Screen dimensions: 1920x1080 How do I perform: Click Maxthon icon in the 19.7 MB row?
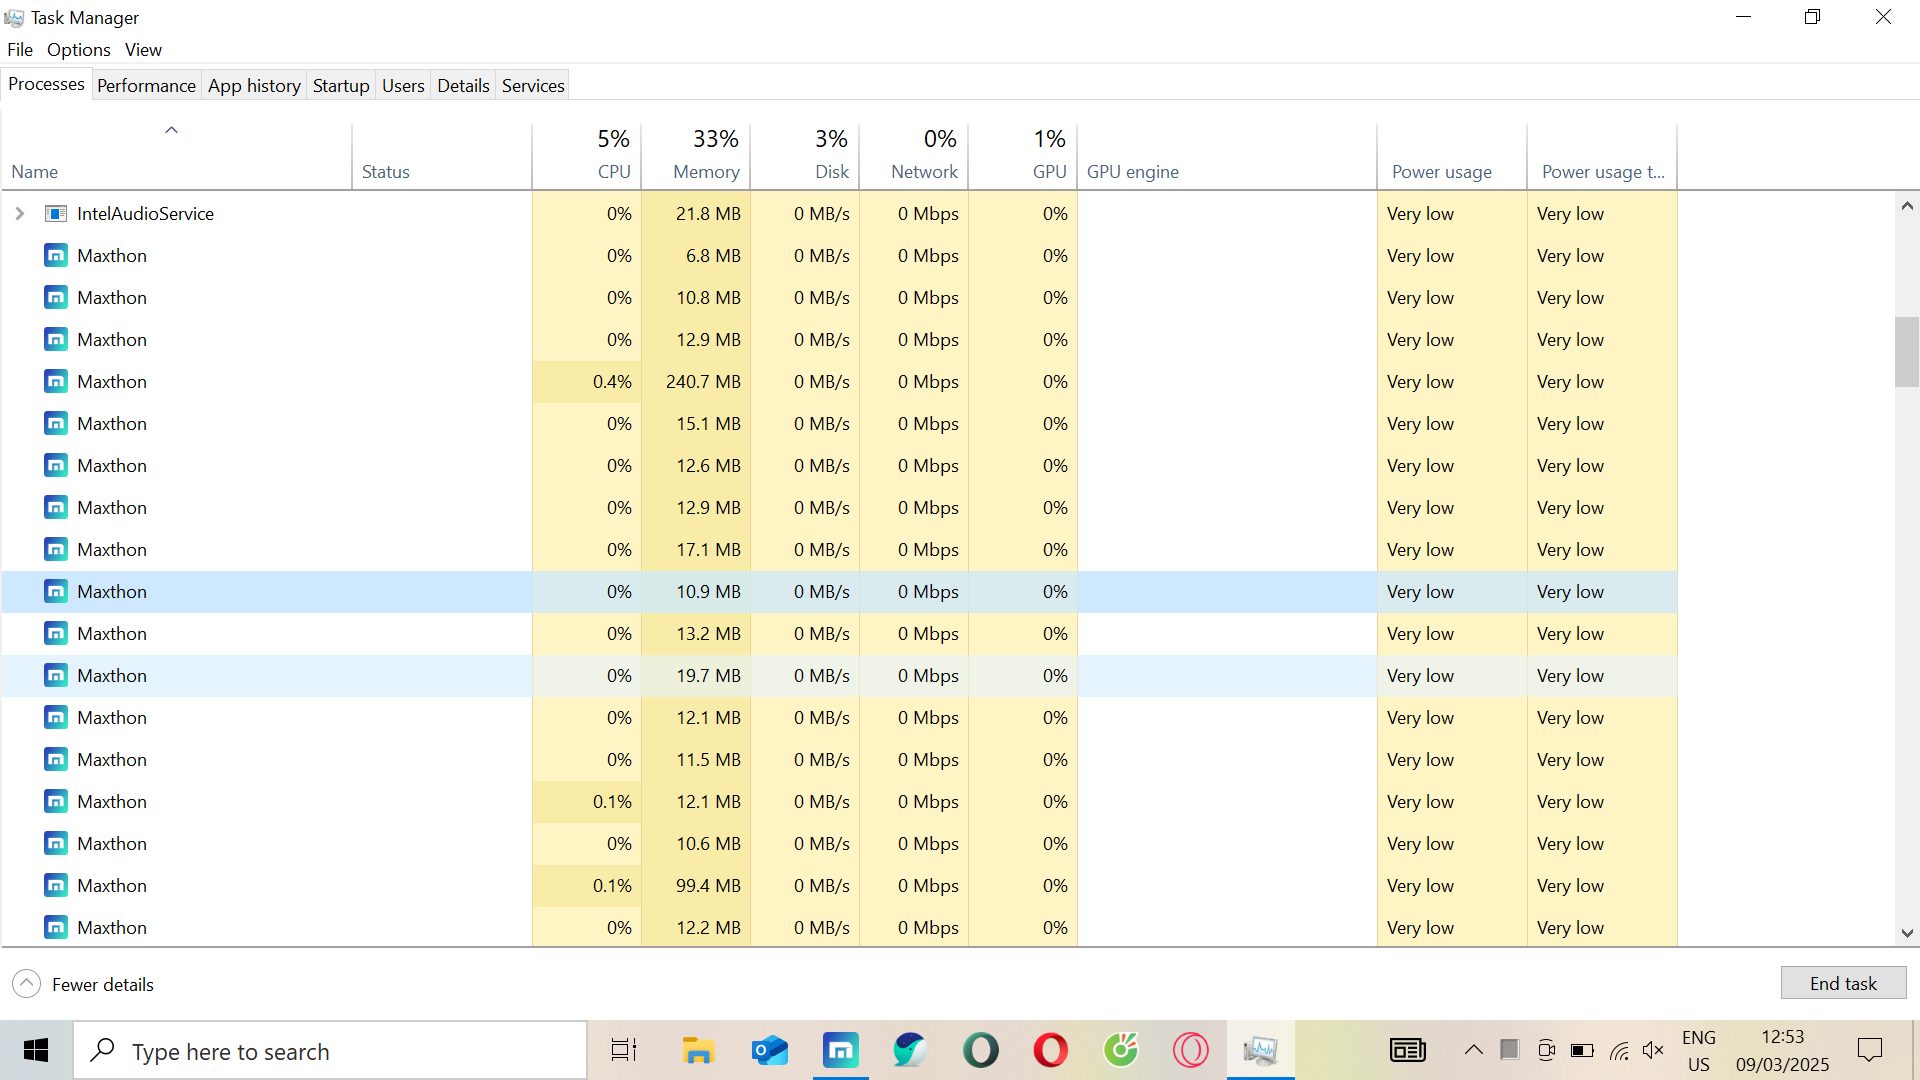tap(56, 675)
